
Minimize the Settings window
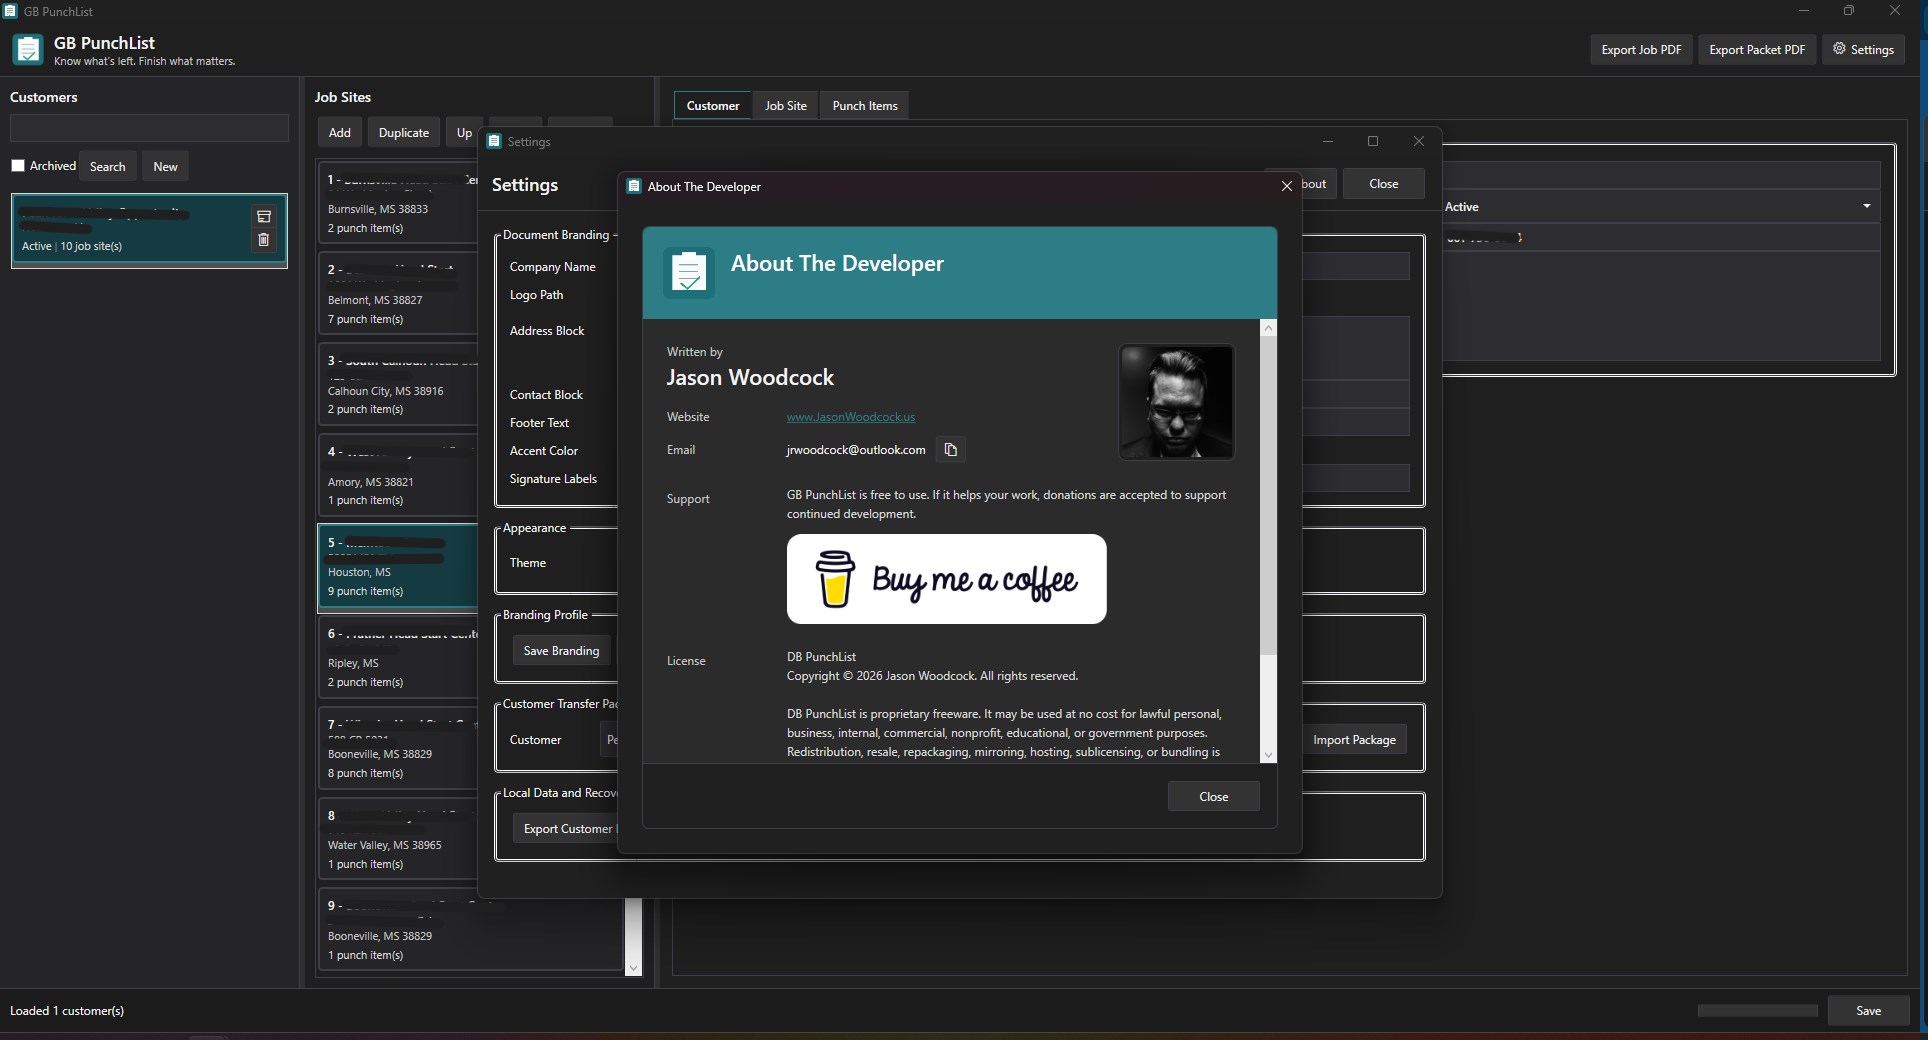[1327, 142]
